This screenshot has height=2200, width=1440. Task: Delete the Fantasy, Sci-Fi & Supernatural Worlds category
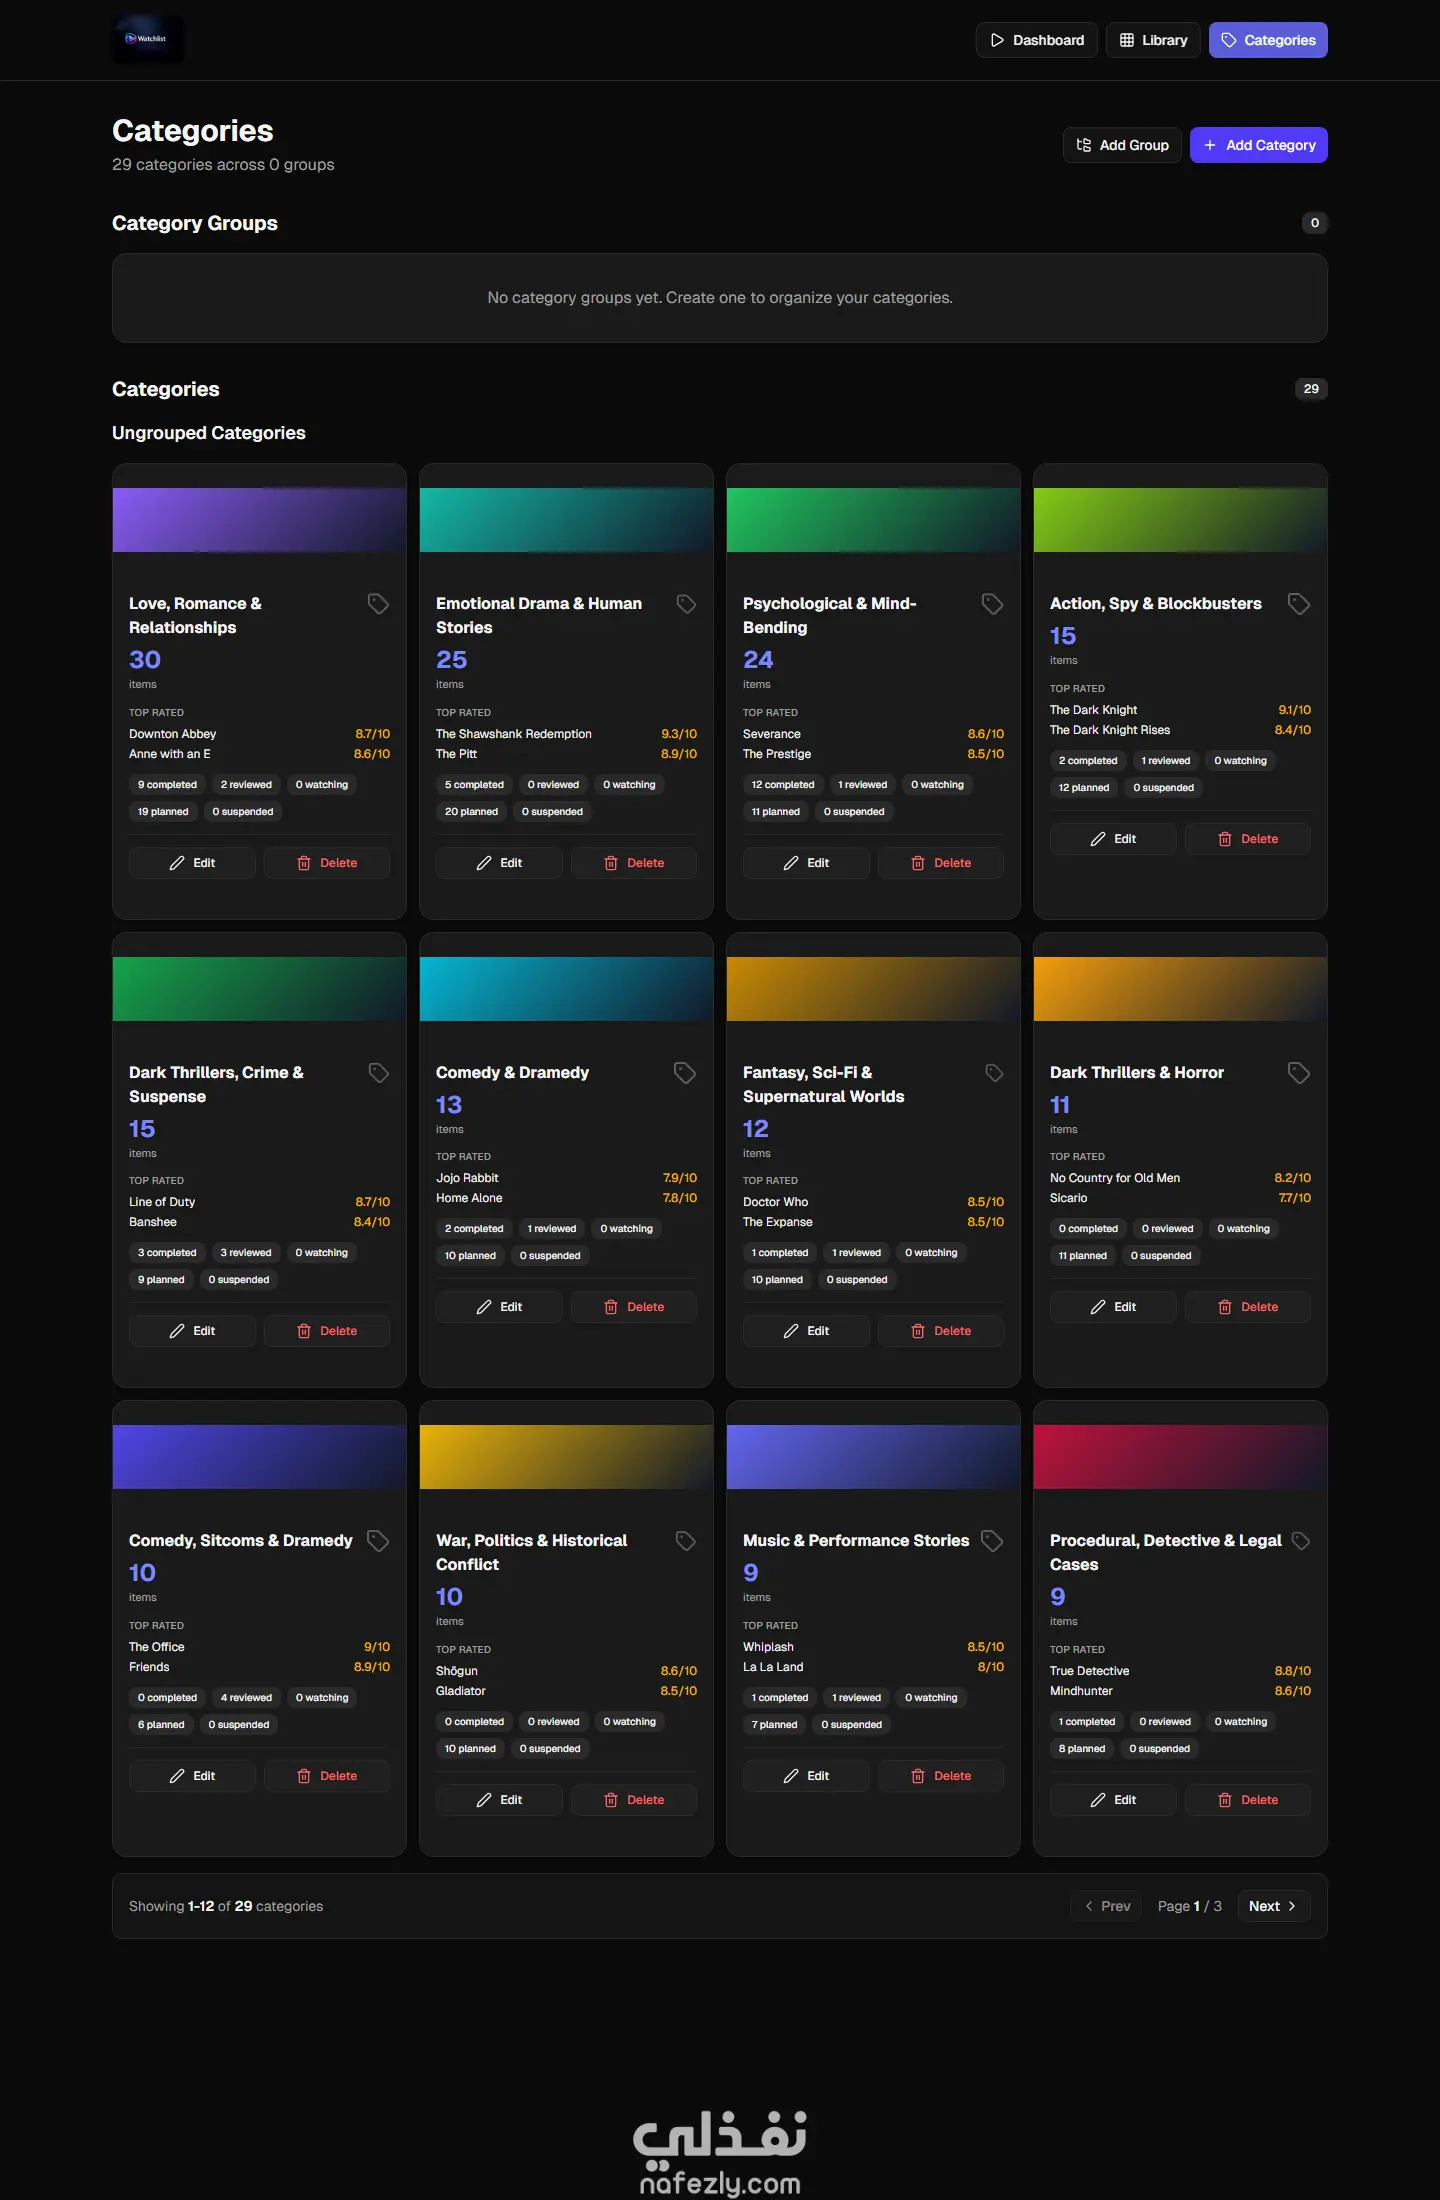click(x=940, y=1331)
